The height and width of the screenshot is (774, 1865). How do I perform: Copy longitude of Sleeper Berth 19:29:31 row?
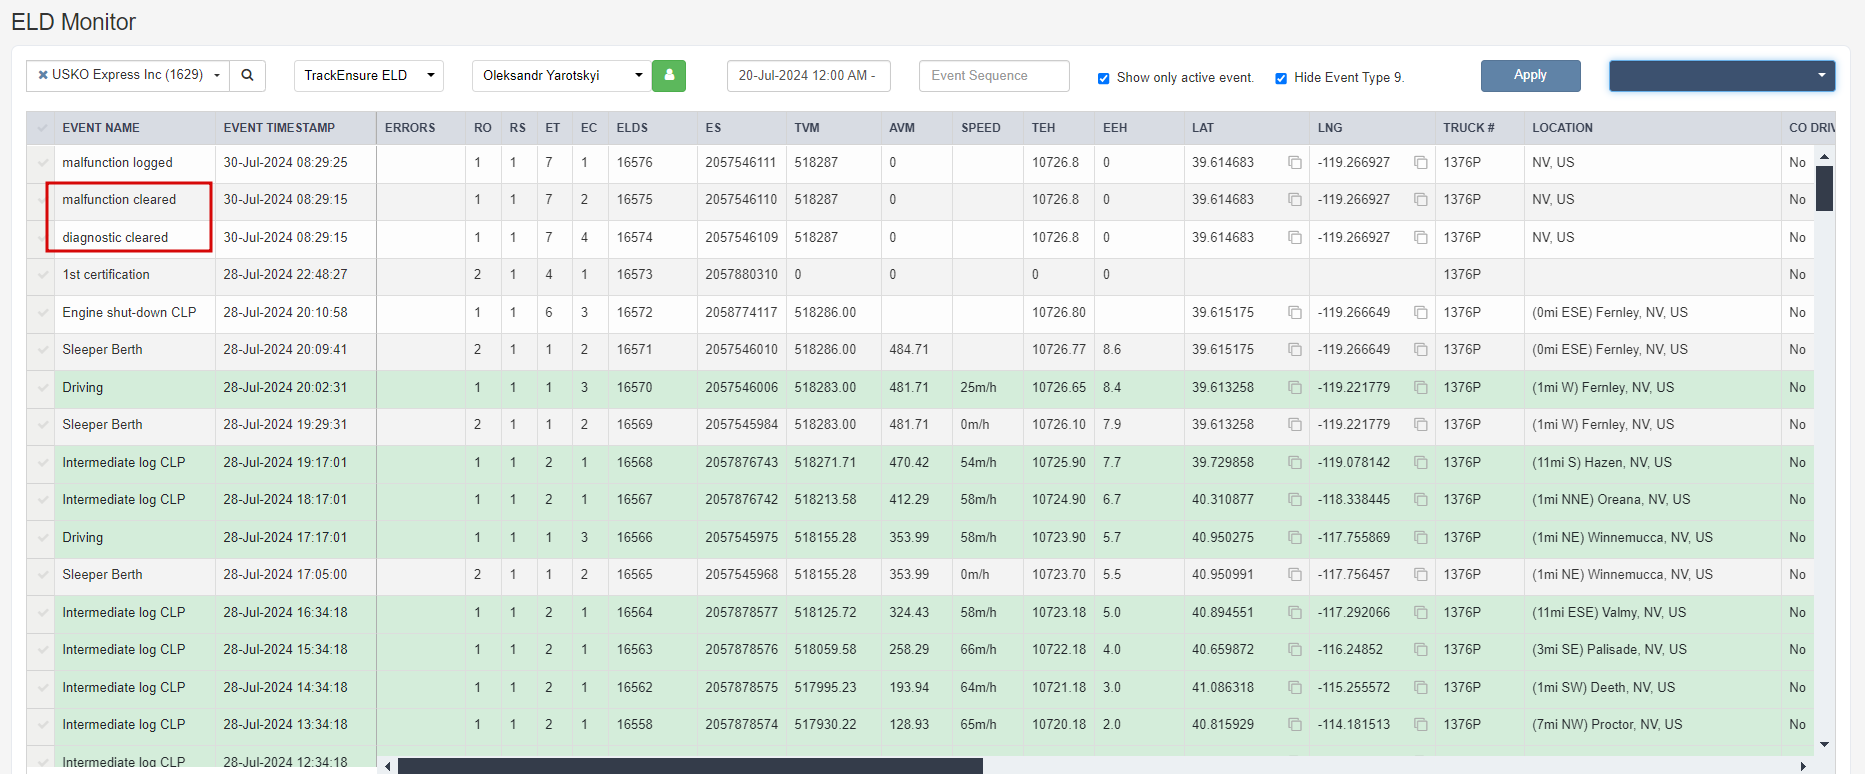[1421, 424]
